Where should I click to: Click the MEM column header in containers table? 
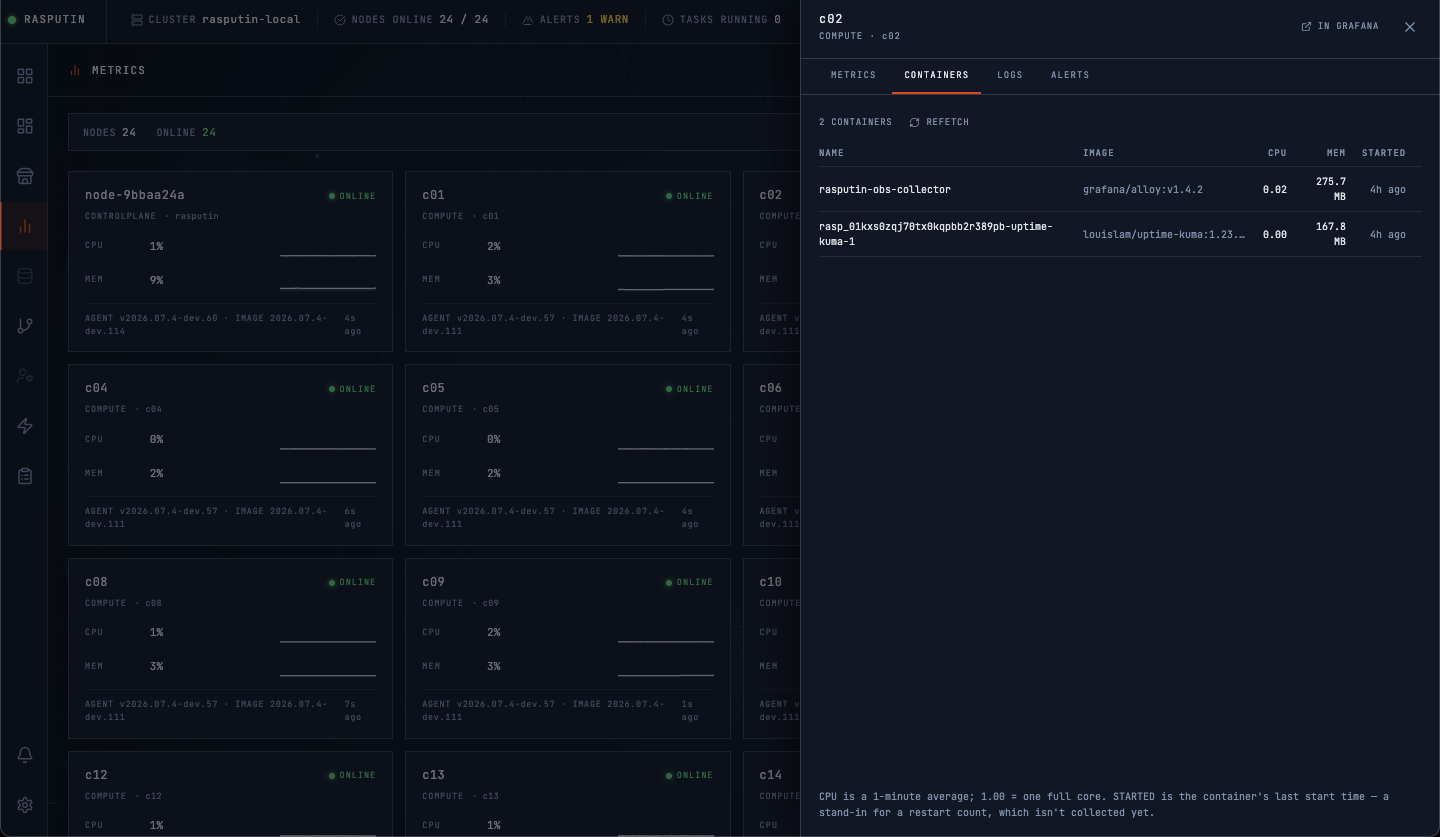(1336, 153)
